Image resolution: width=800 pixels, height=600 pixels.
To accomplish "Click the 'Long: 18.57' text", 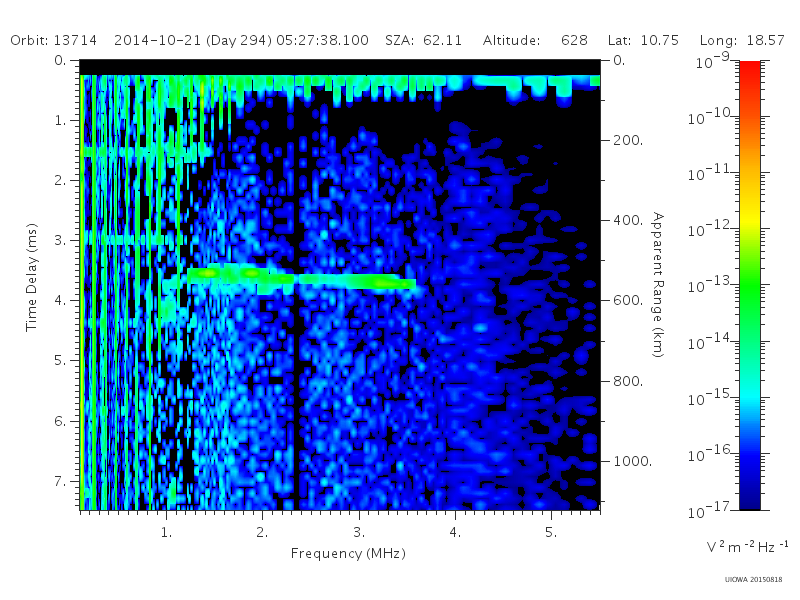I will tap(742, 40).
